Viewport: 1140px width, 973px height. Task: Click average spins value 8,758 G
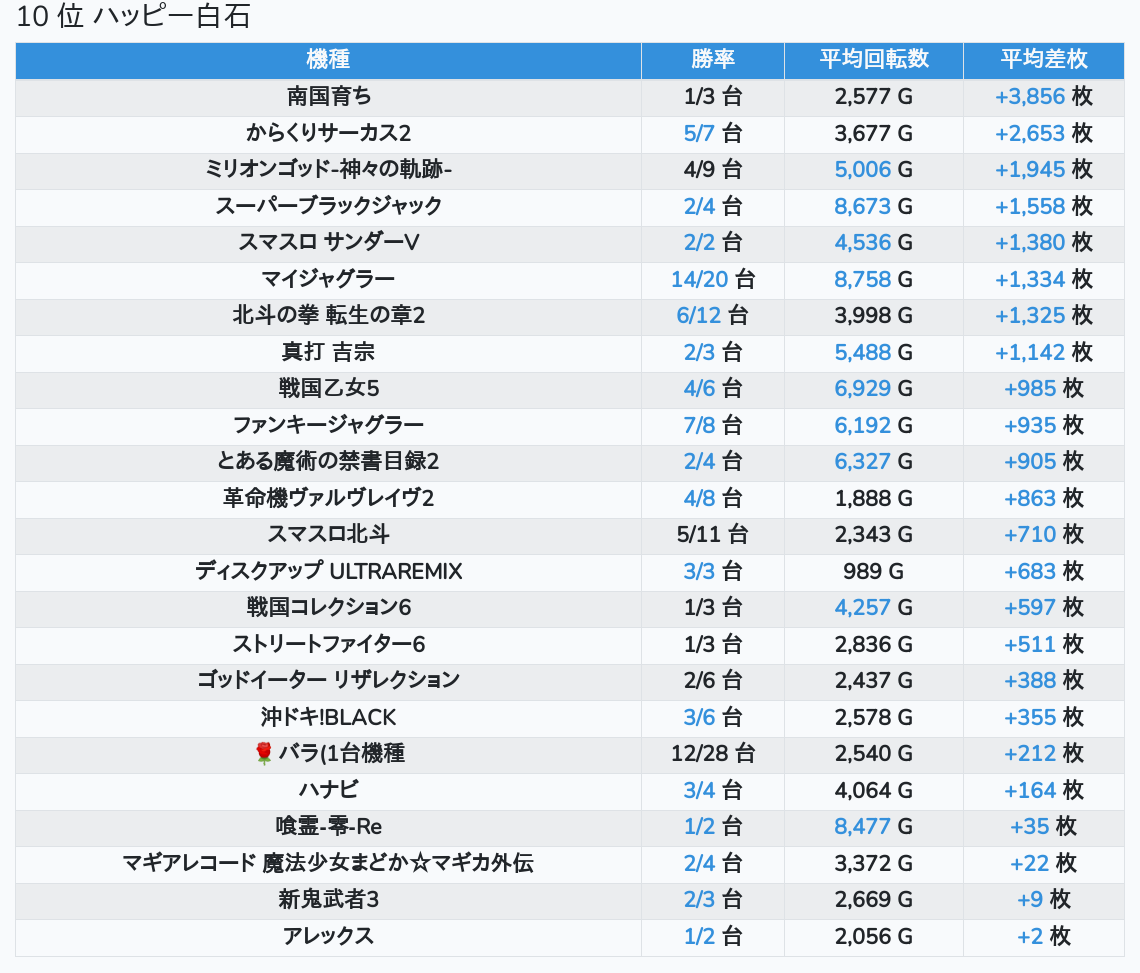[874, 279]
